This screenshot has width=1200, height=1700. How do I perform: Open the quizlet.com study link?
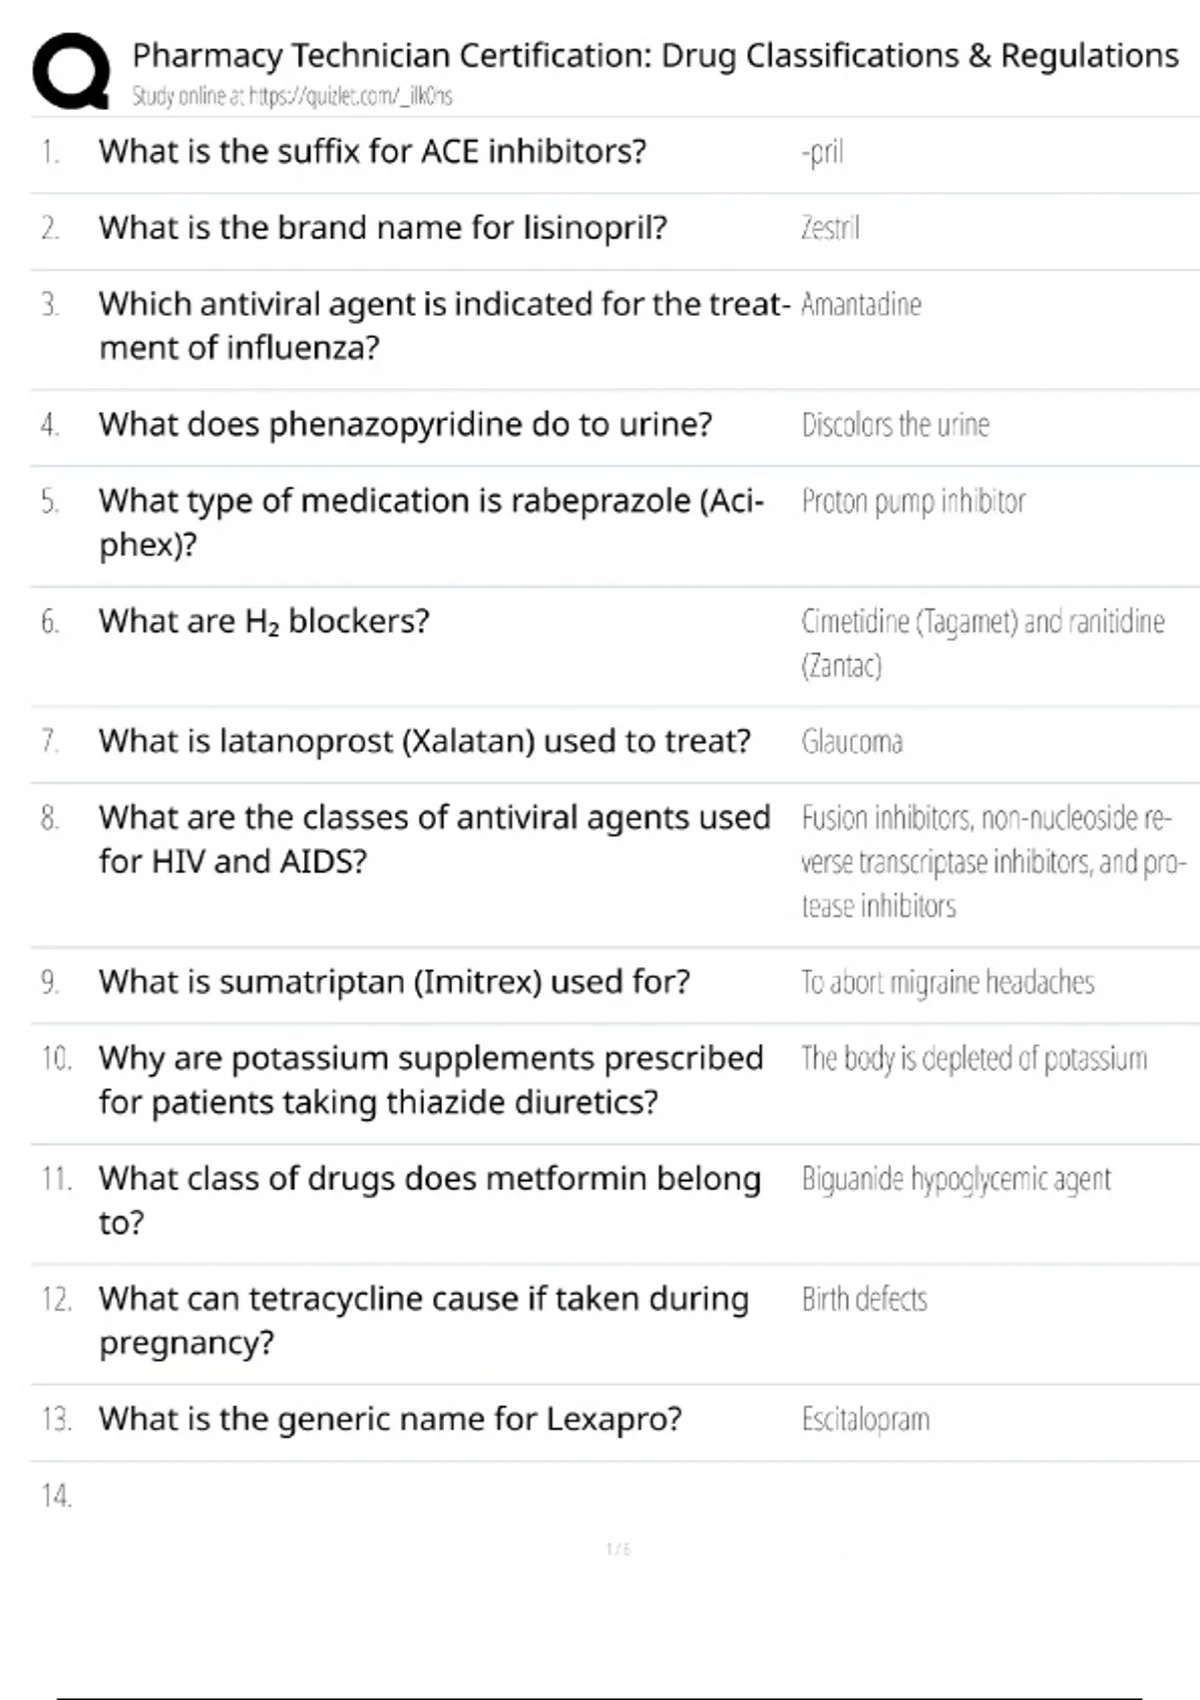(x=350, y=97)
